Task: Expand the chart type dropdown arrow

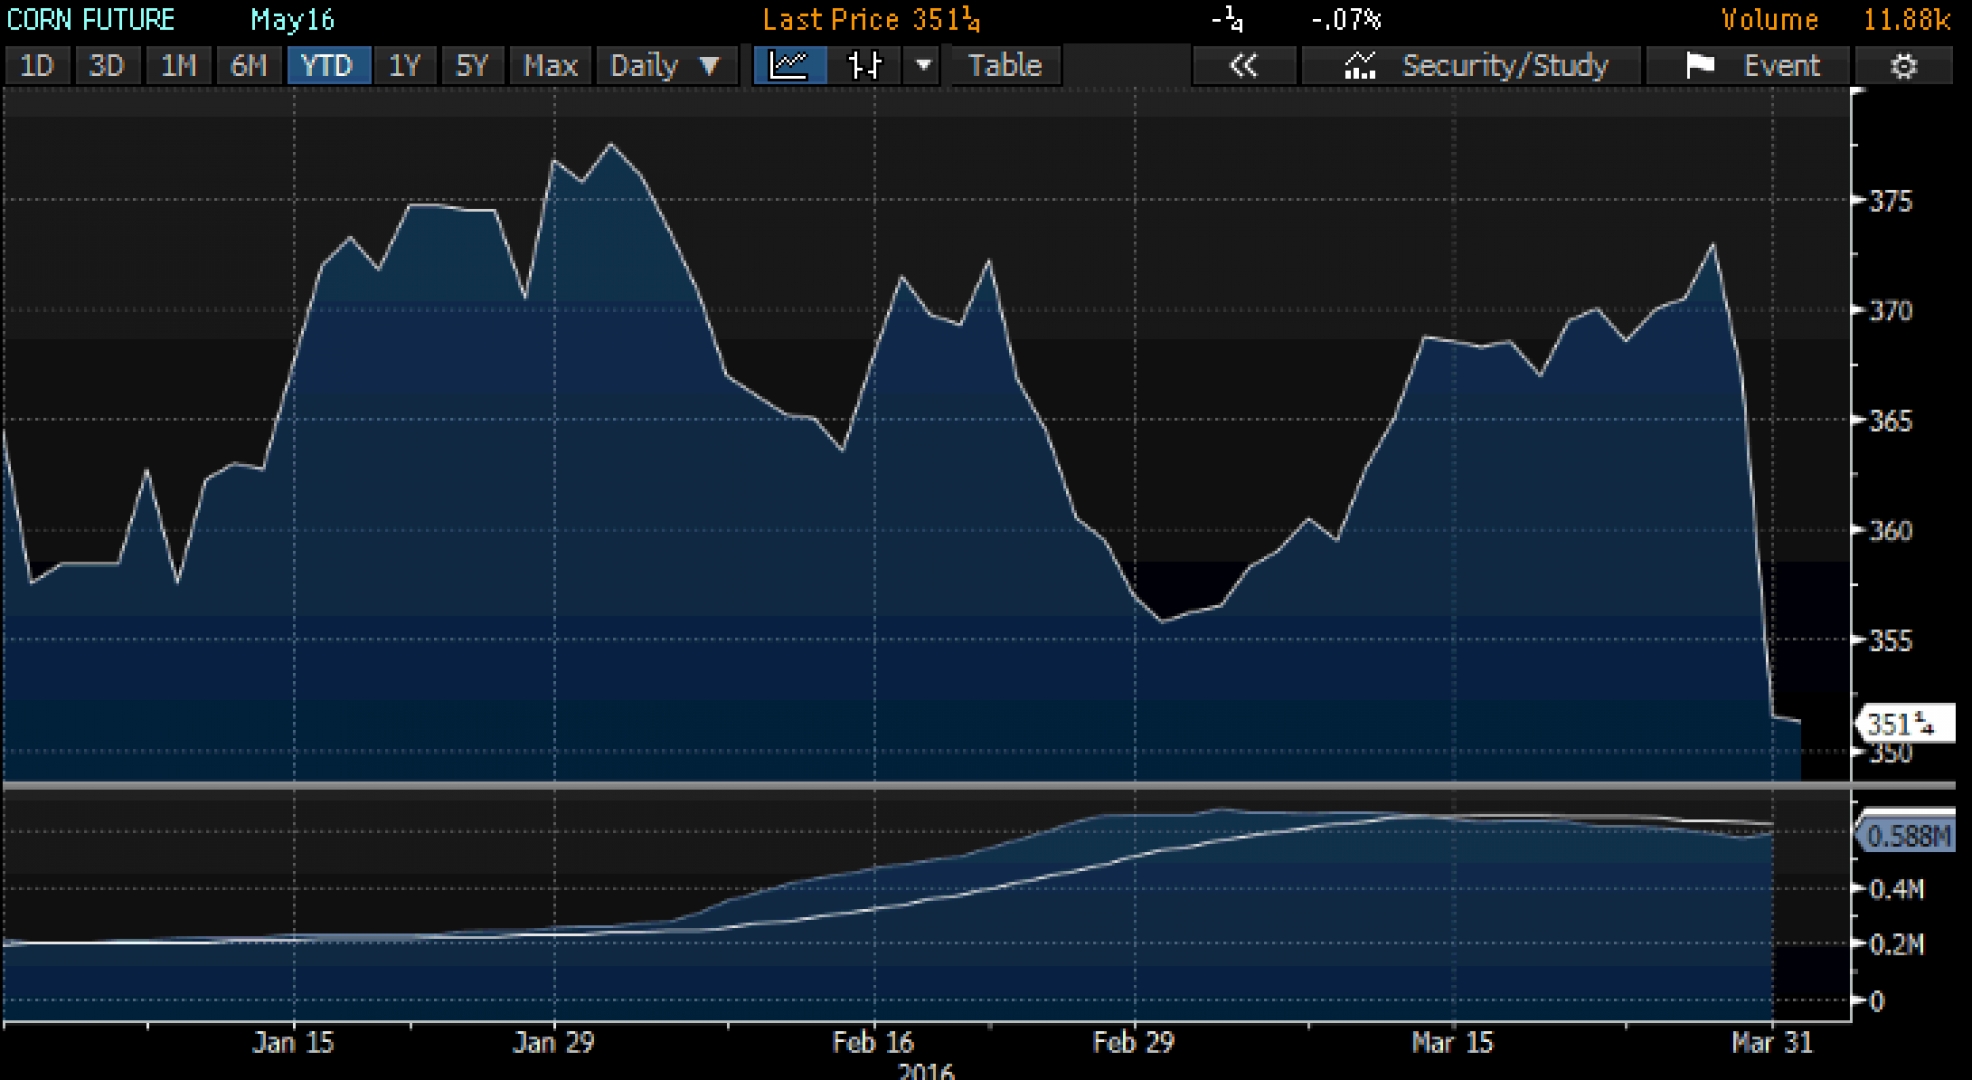Action: 923,66
